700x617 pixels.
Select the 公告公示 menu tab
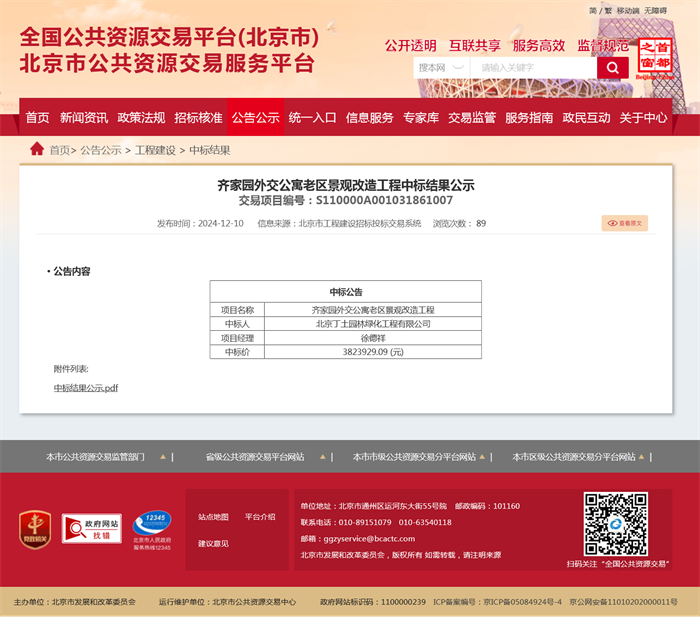[x=255, y=117]
